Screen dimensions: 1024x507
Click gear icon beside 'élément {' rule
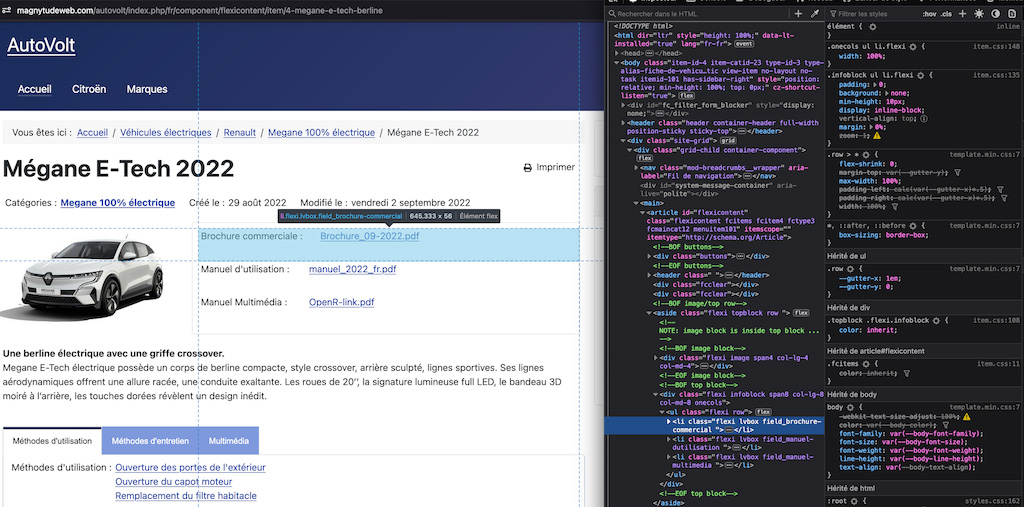[872, 26]
